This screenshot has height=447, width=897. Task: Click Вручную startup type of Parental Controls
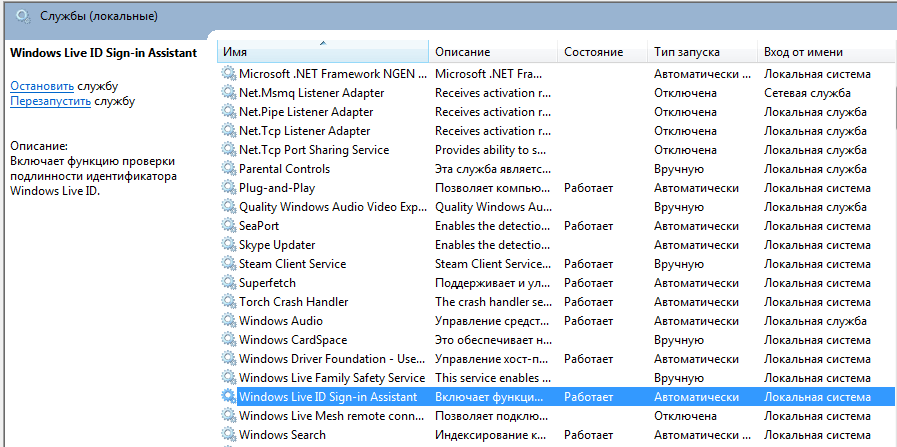[679, 169]
